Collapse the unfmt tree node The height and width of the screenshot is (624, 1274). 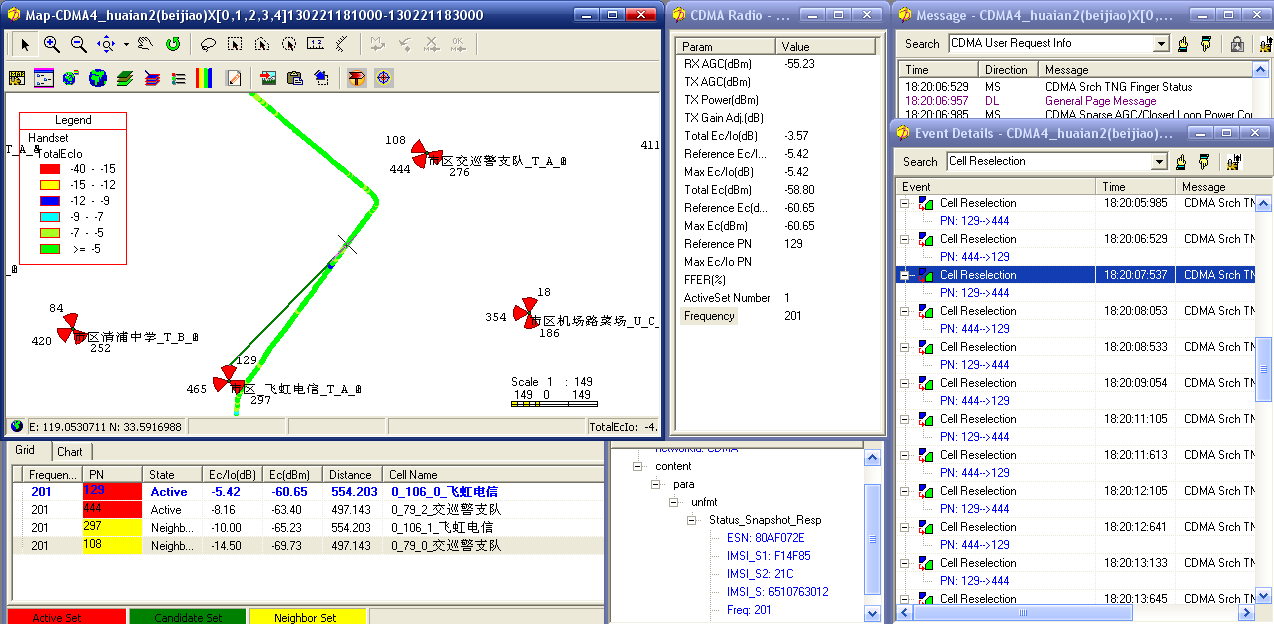(x=674, y=502)
